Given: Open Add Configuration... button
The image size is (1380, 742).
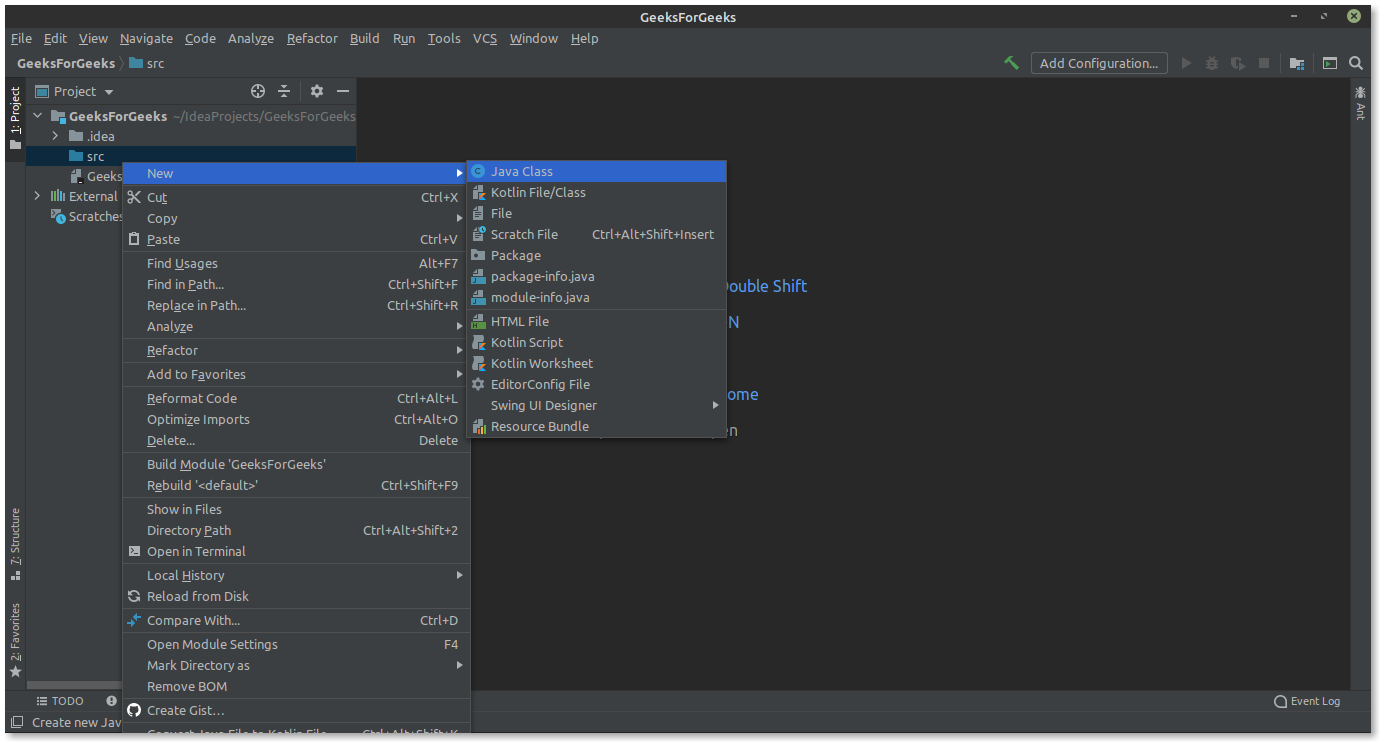Looking at the screenshot, I should (x=1099, y=63).
